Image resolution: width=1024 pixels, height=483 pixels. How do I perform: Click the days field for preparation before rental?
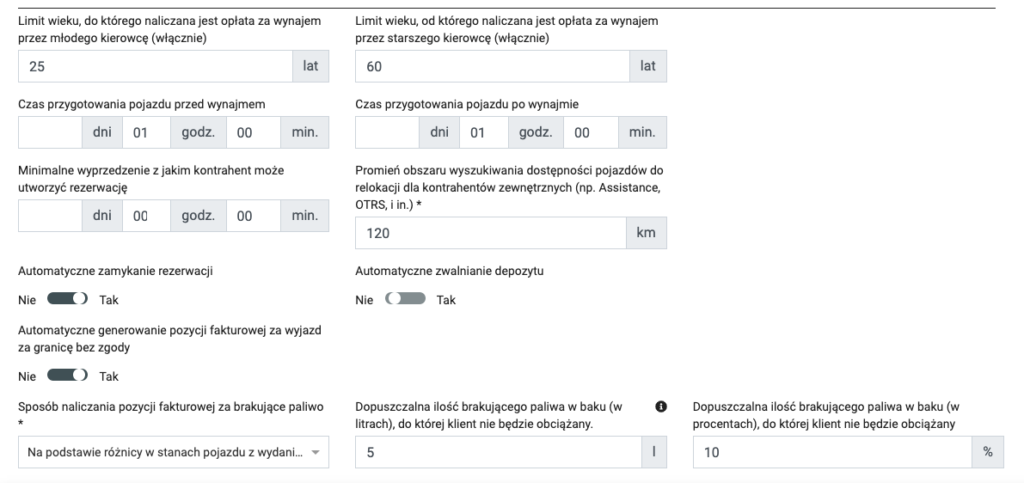(x=50, y=132)
